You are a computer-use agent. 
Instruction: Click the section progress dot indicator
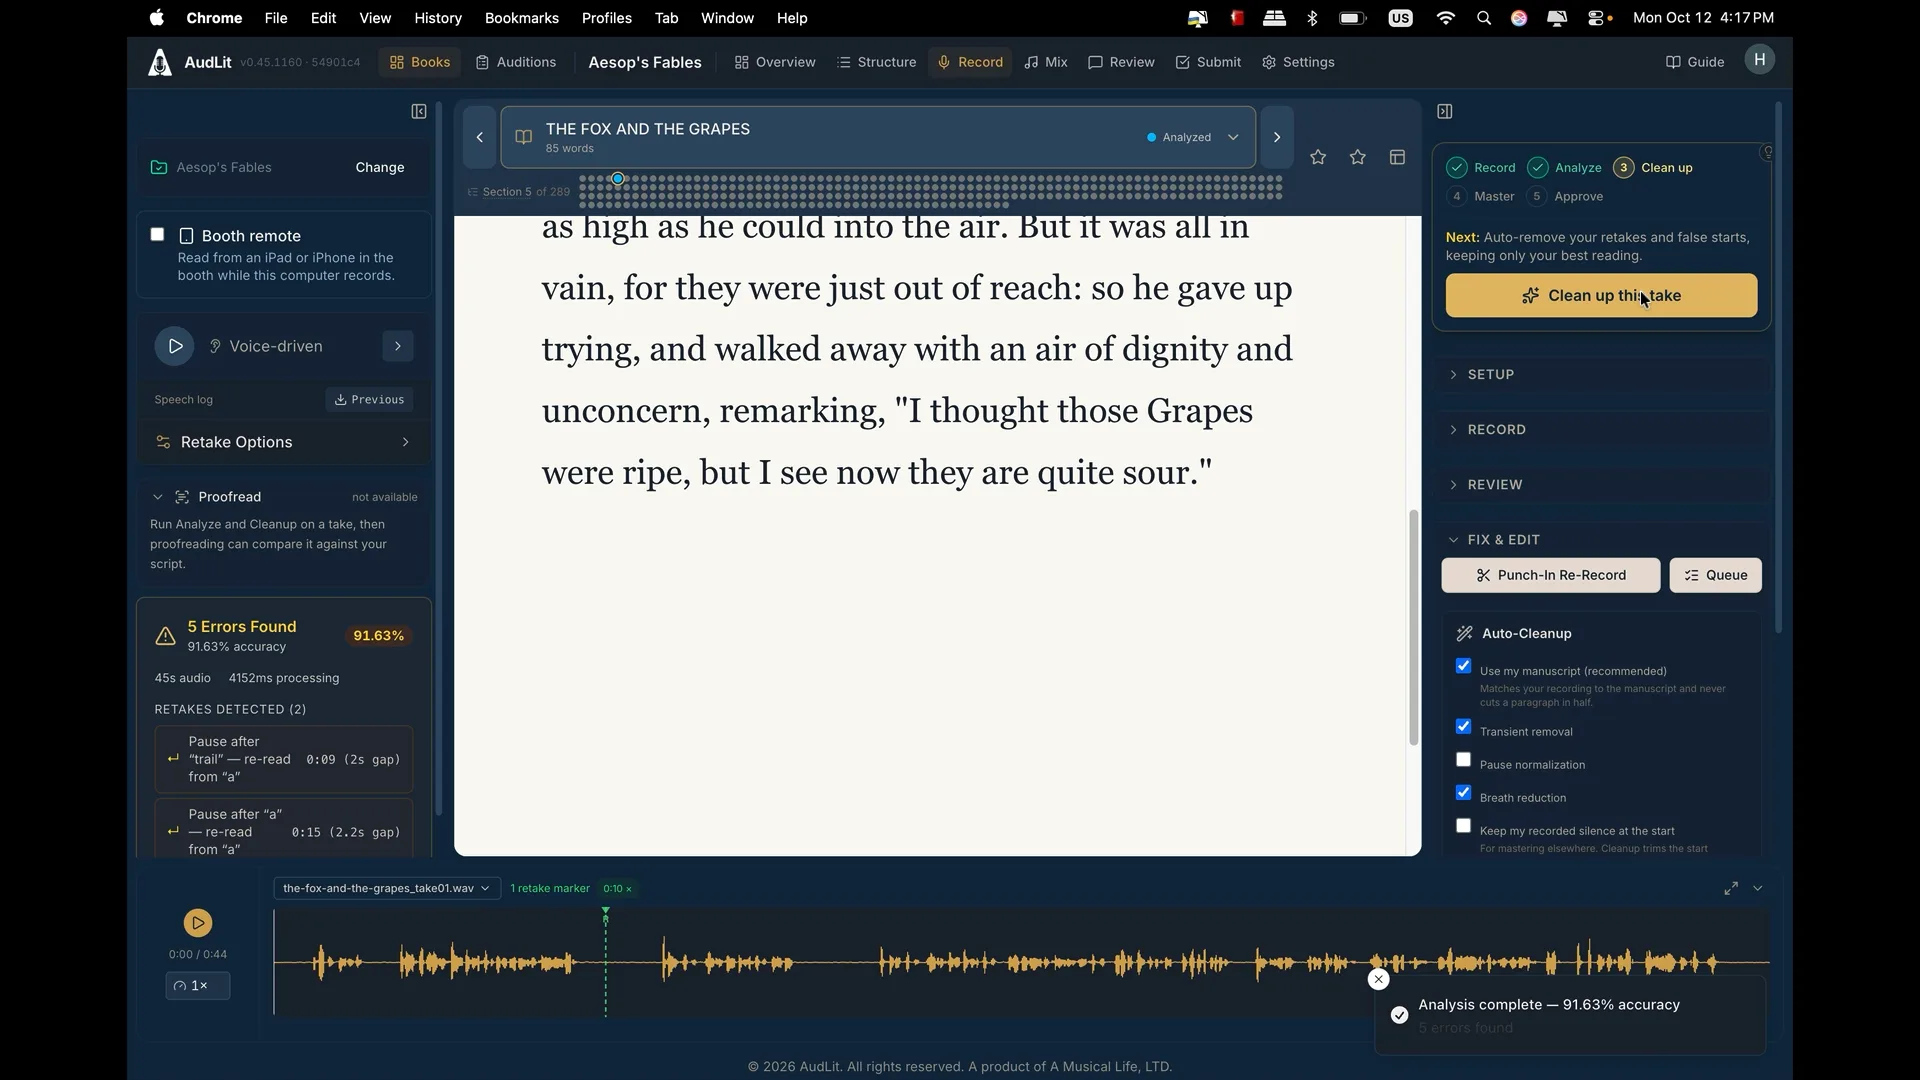(618, 179)
